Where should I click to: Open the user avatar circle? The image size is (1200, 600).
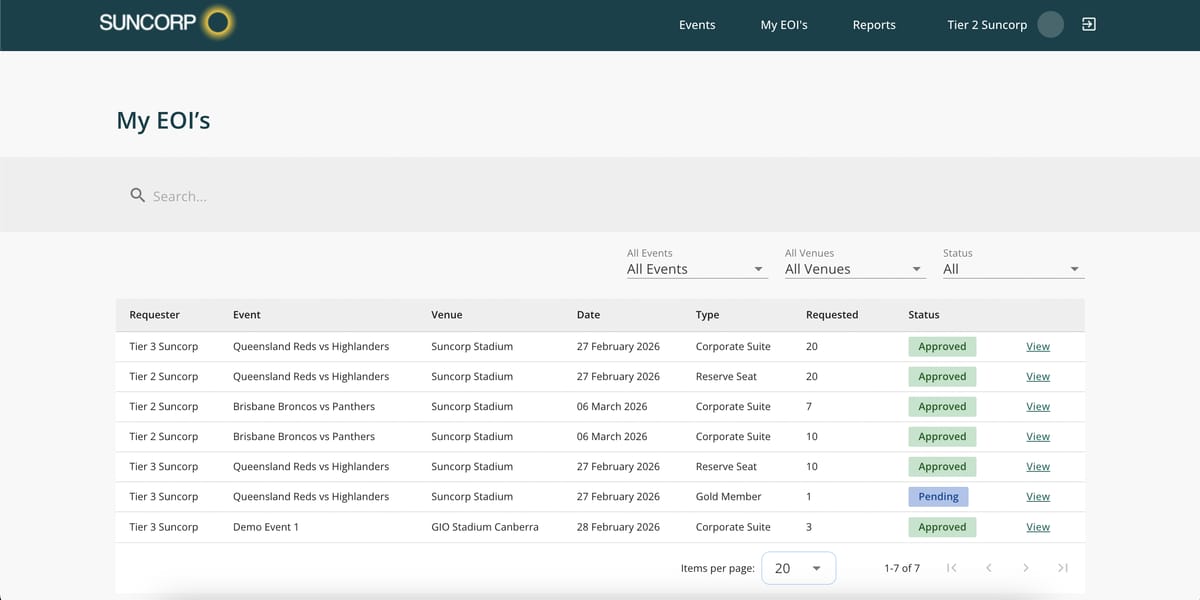(x=1050, y=24)
